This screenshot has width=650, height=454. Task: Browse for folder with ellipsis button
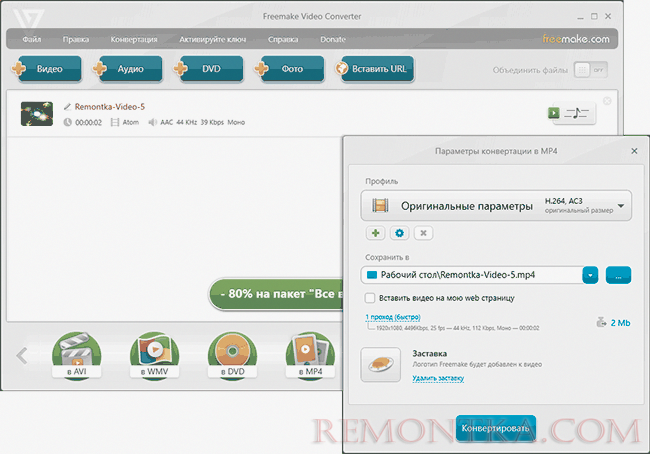[618, 275]
